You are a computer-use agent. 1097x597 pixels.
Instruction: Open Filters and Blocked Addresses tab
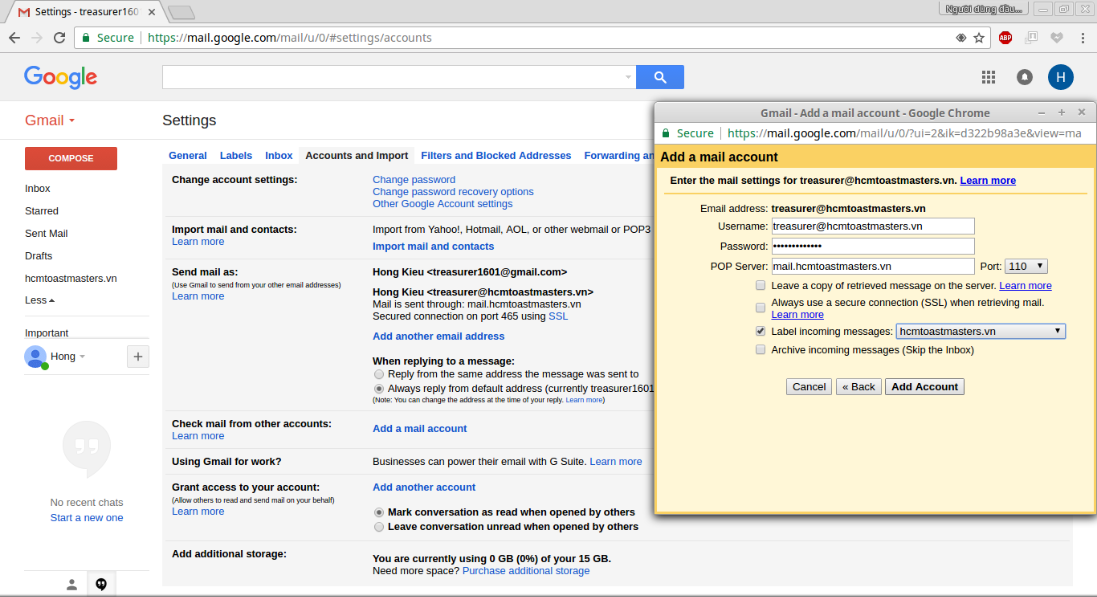(496, 155)
